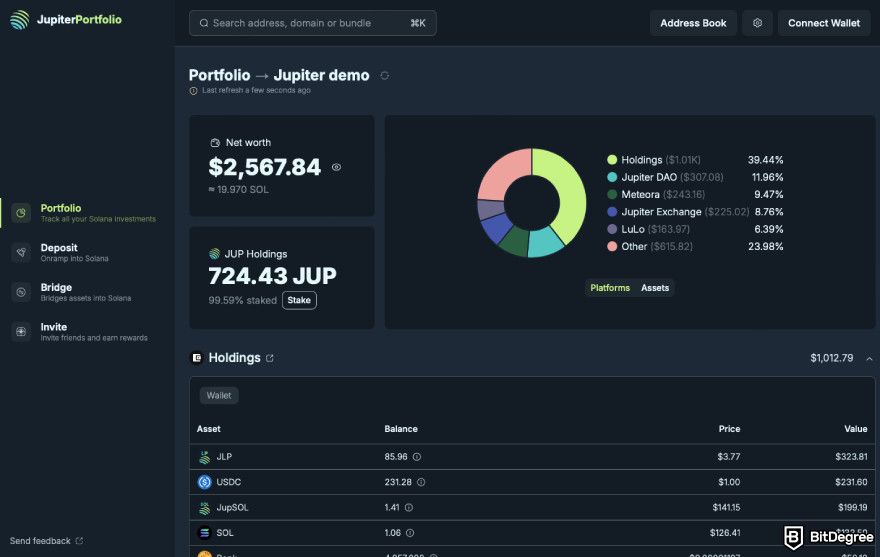The image size is (880, 557).
Task: Click the SOL token icon
Action: tap(204, 533)
